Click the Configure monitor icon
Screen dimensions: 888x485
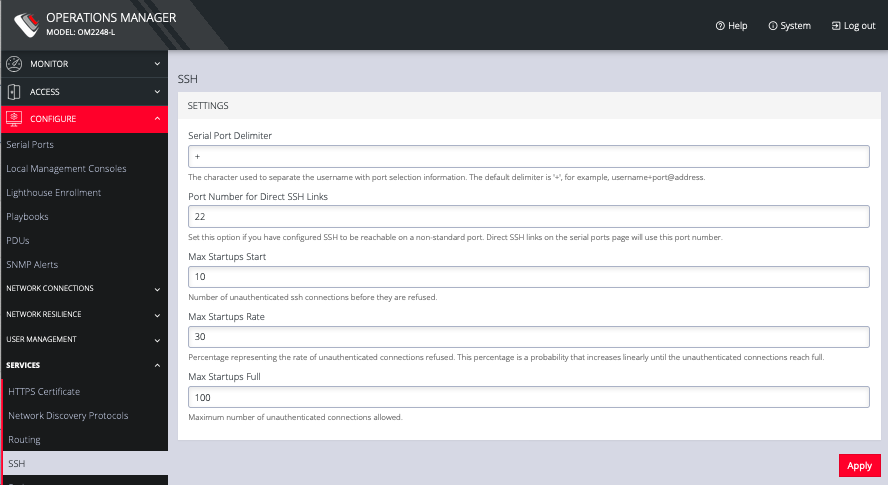(x=14, y=119)
